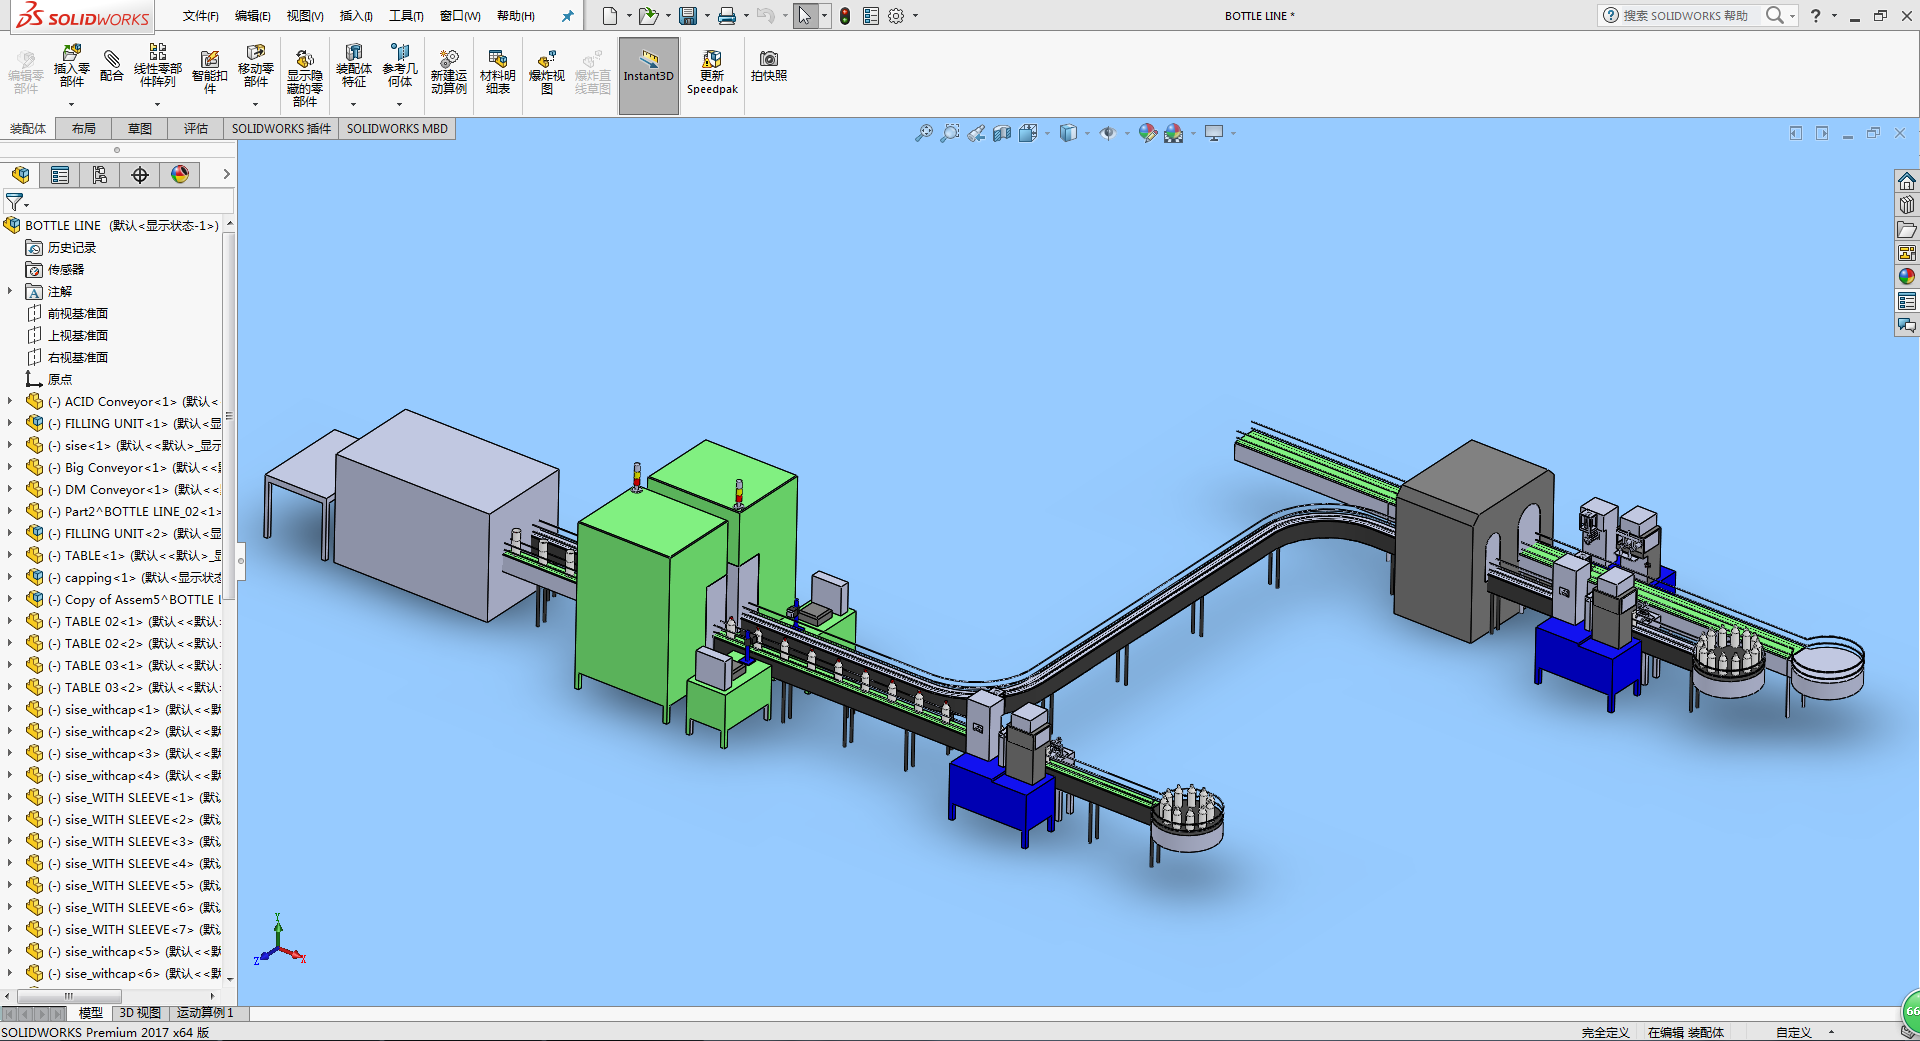The width and height of the screenshot is (1920, 1041).
Task: Expand the ACID Conveyor<1> tree node
Action: point(10,401)
